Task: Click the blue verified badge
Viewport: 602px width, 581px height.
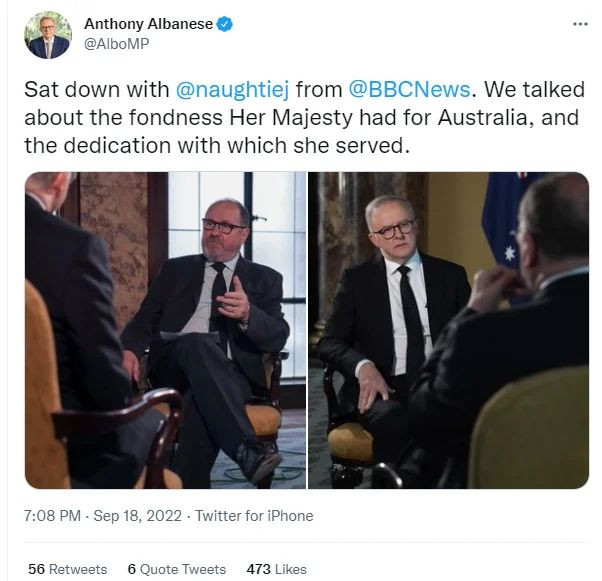Action: click(x=225, y=24)
